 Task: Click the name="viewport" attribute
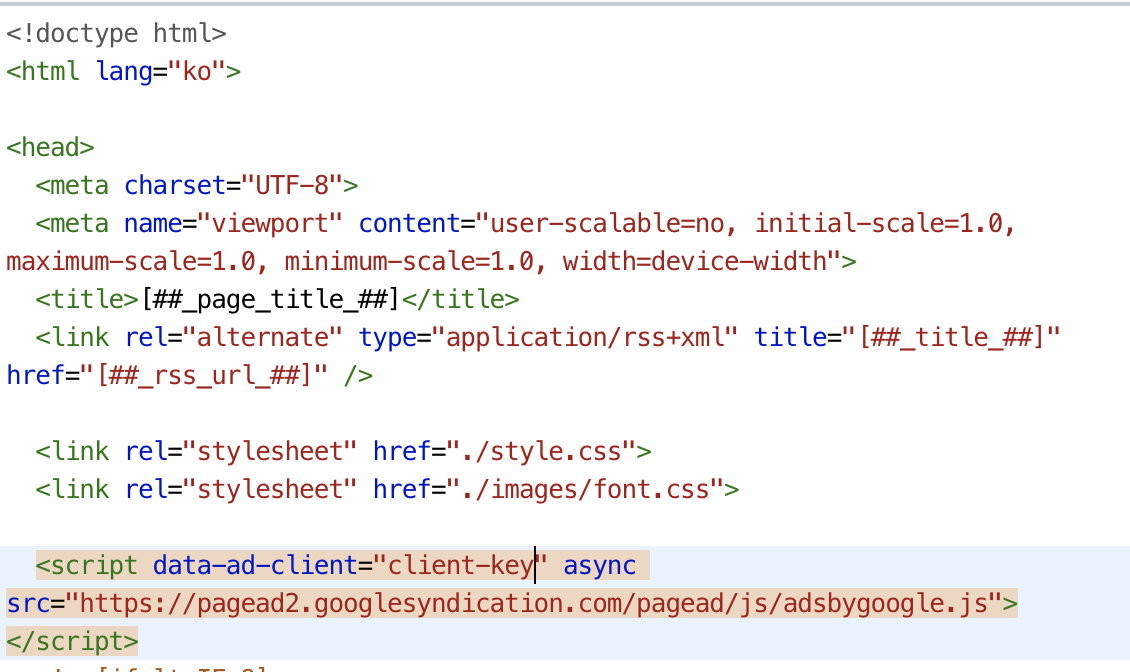[x=233, y=224]
